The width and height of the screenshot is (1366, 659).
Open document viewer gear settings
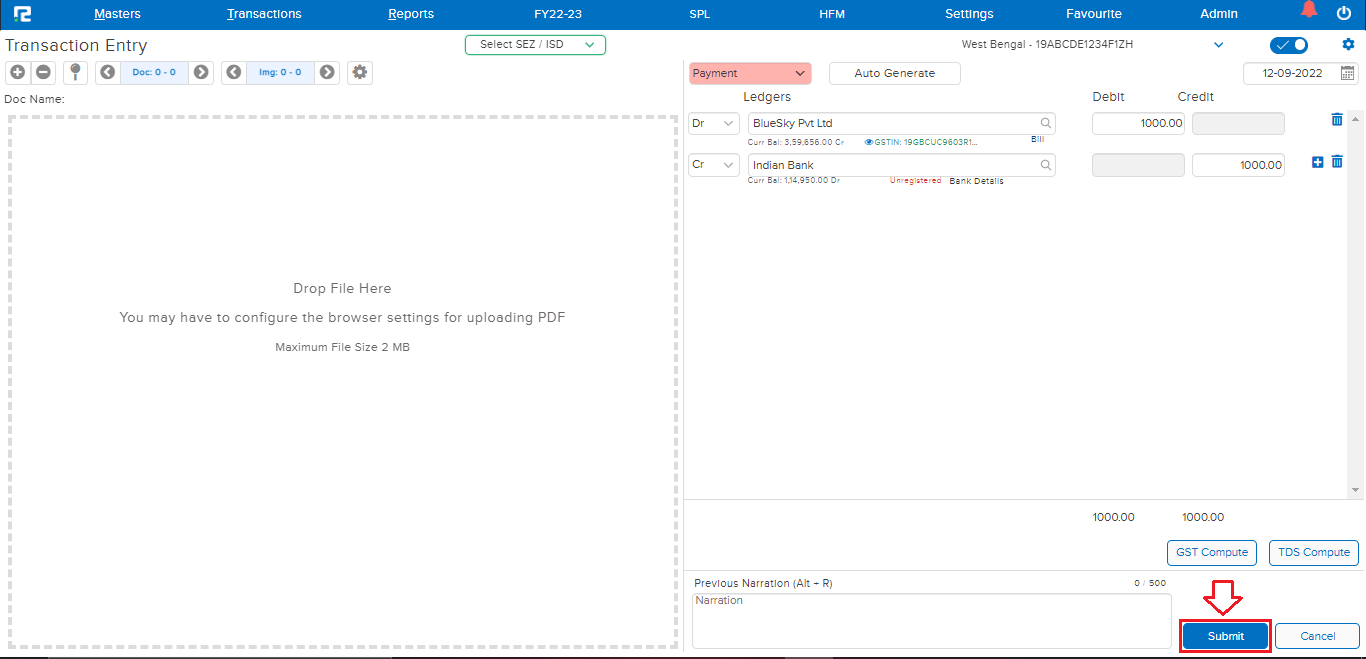(x=360, y=72)
